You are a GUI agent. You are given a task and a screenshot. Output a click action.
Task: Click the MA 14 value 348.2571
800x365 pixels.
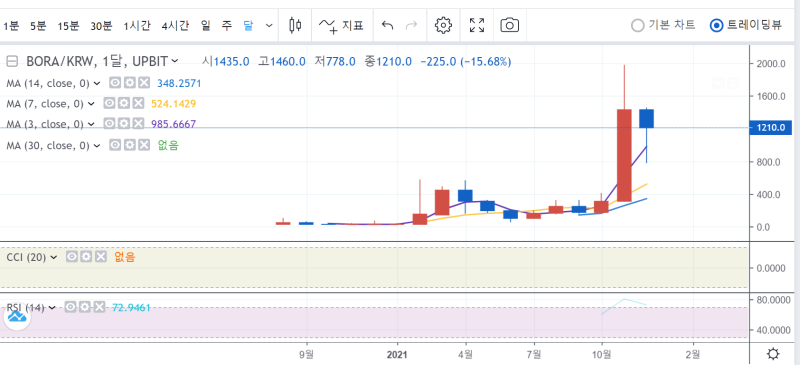(179, 83)
